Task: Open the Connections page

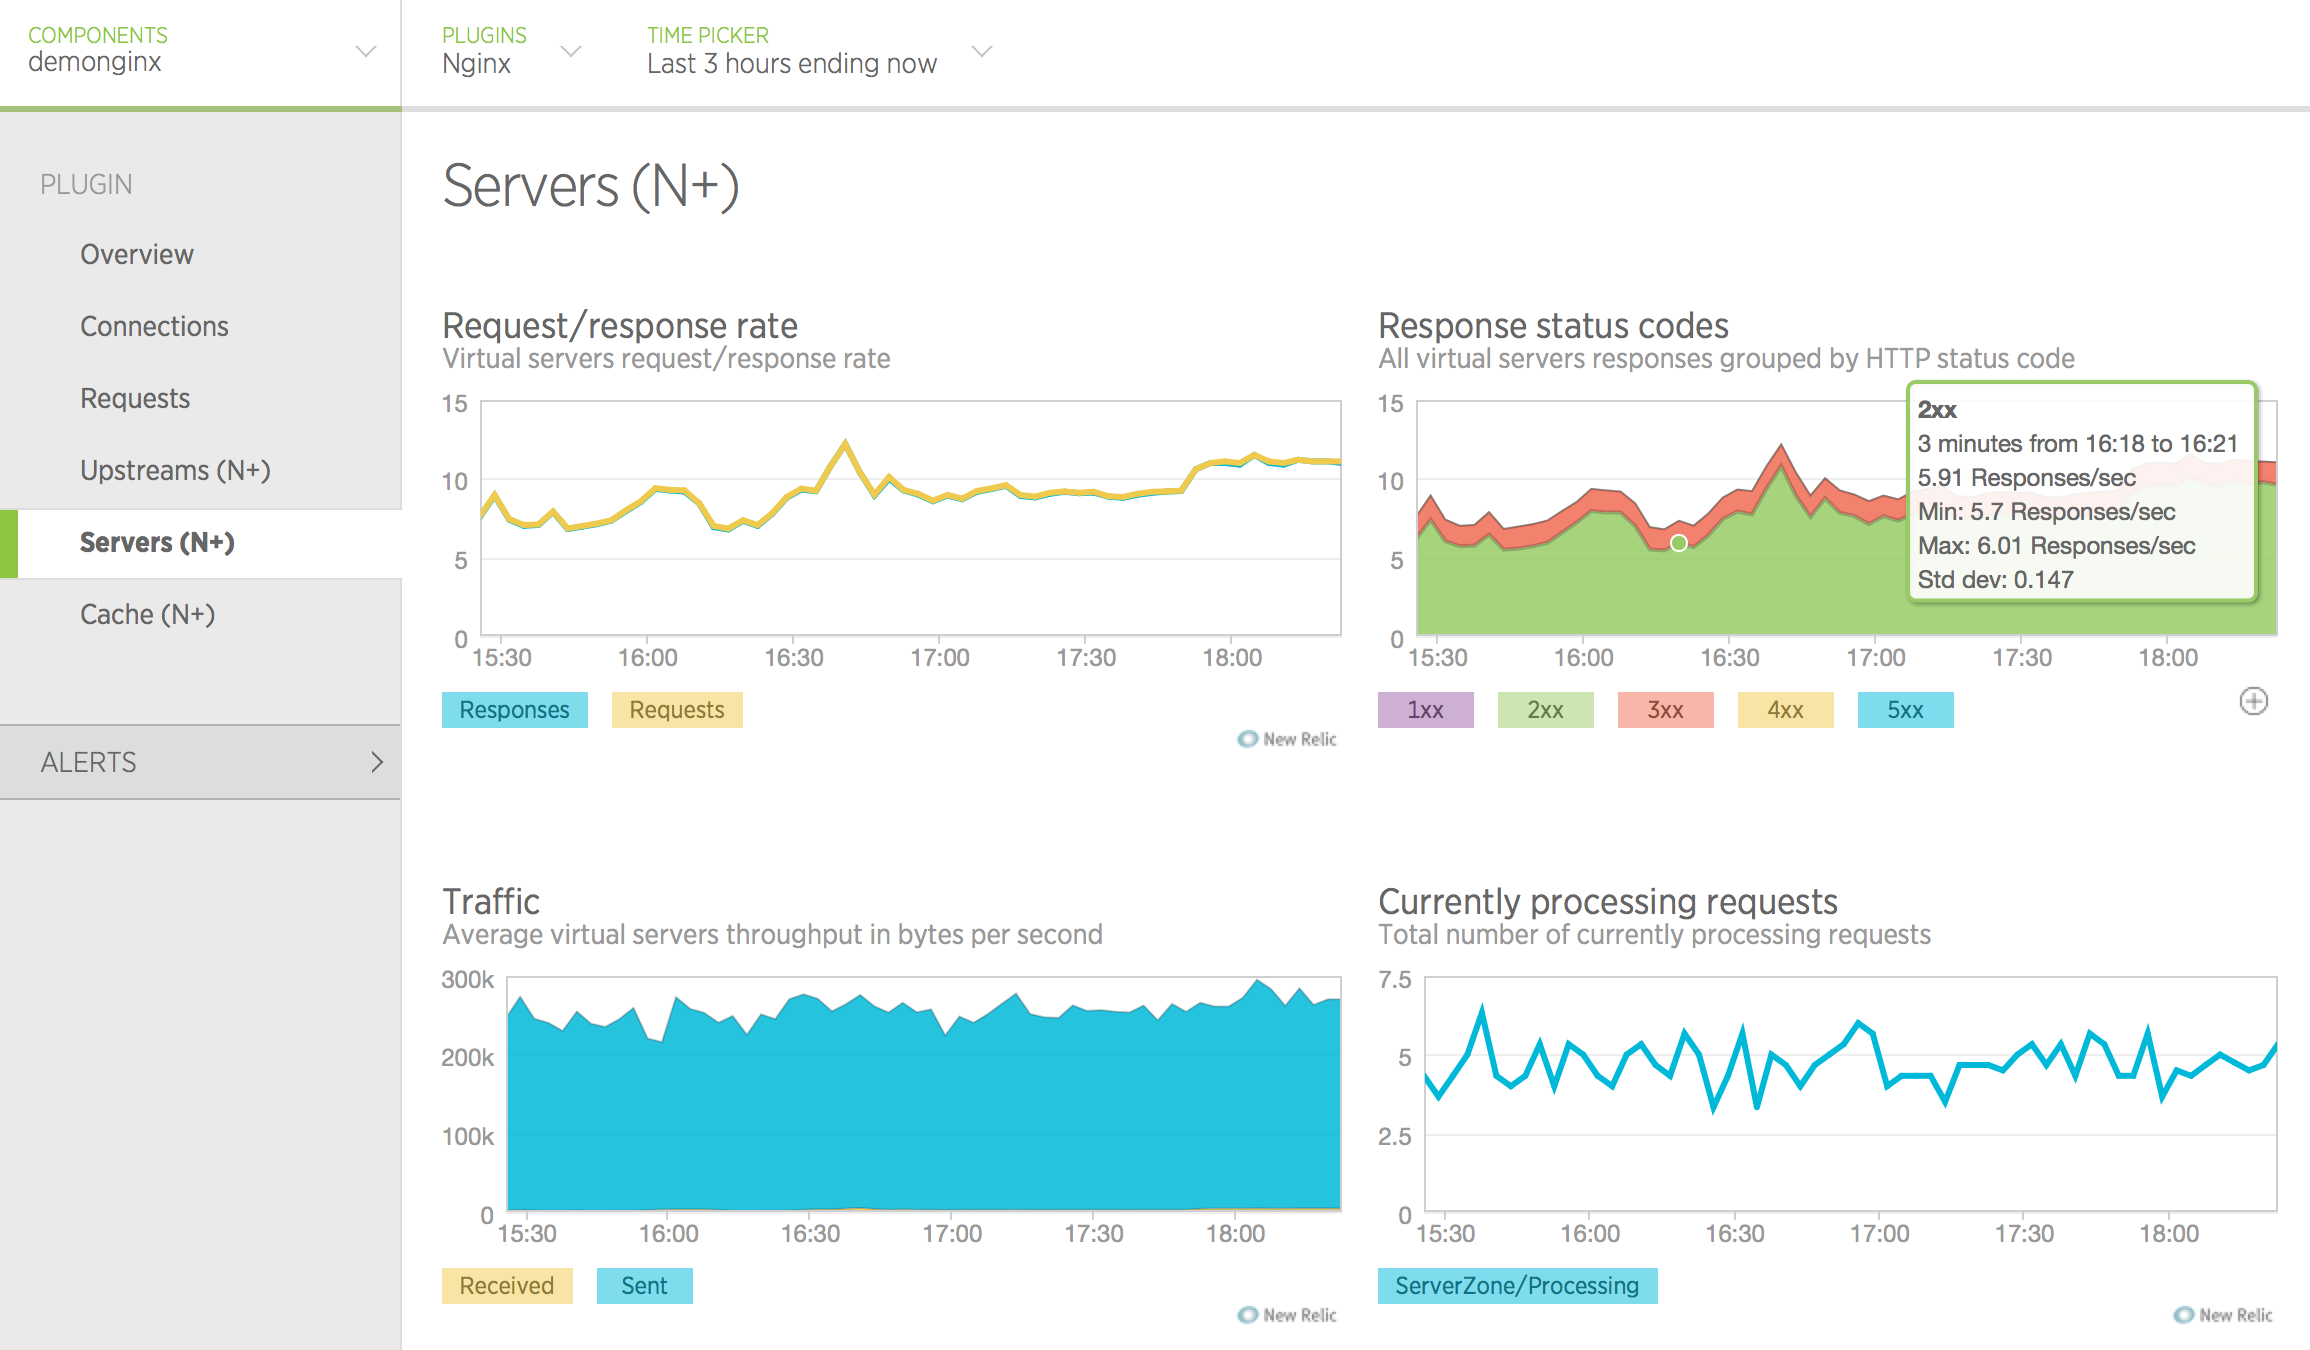Action: click(154, 326)
